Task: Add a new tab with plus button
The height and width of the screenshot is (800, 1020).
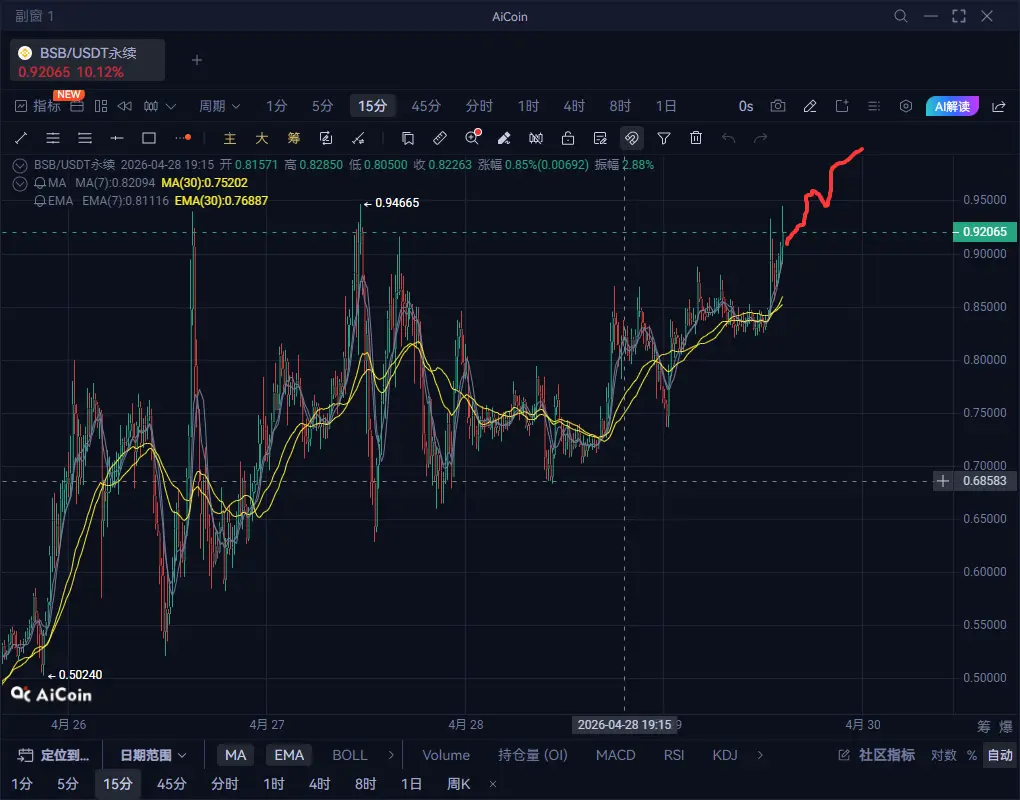Action: (197, 60)
